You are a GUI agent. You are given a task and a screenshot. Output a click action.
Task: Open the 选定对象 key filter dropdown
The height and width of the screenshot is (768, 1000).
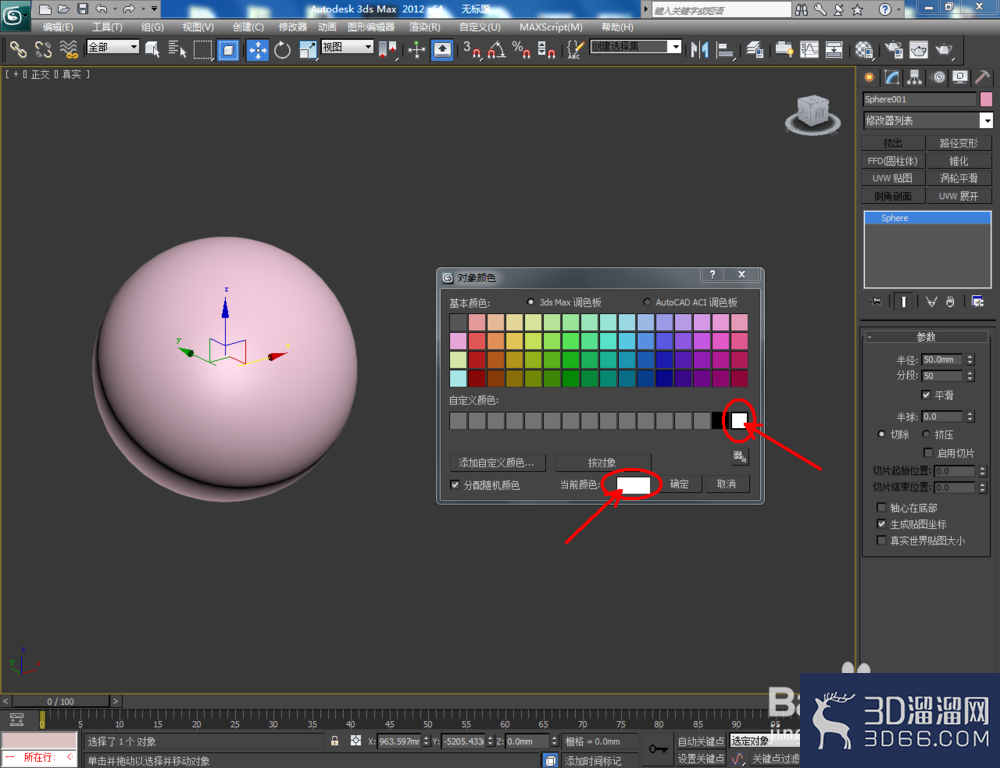pyautogui.click(x=765, y=741)
